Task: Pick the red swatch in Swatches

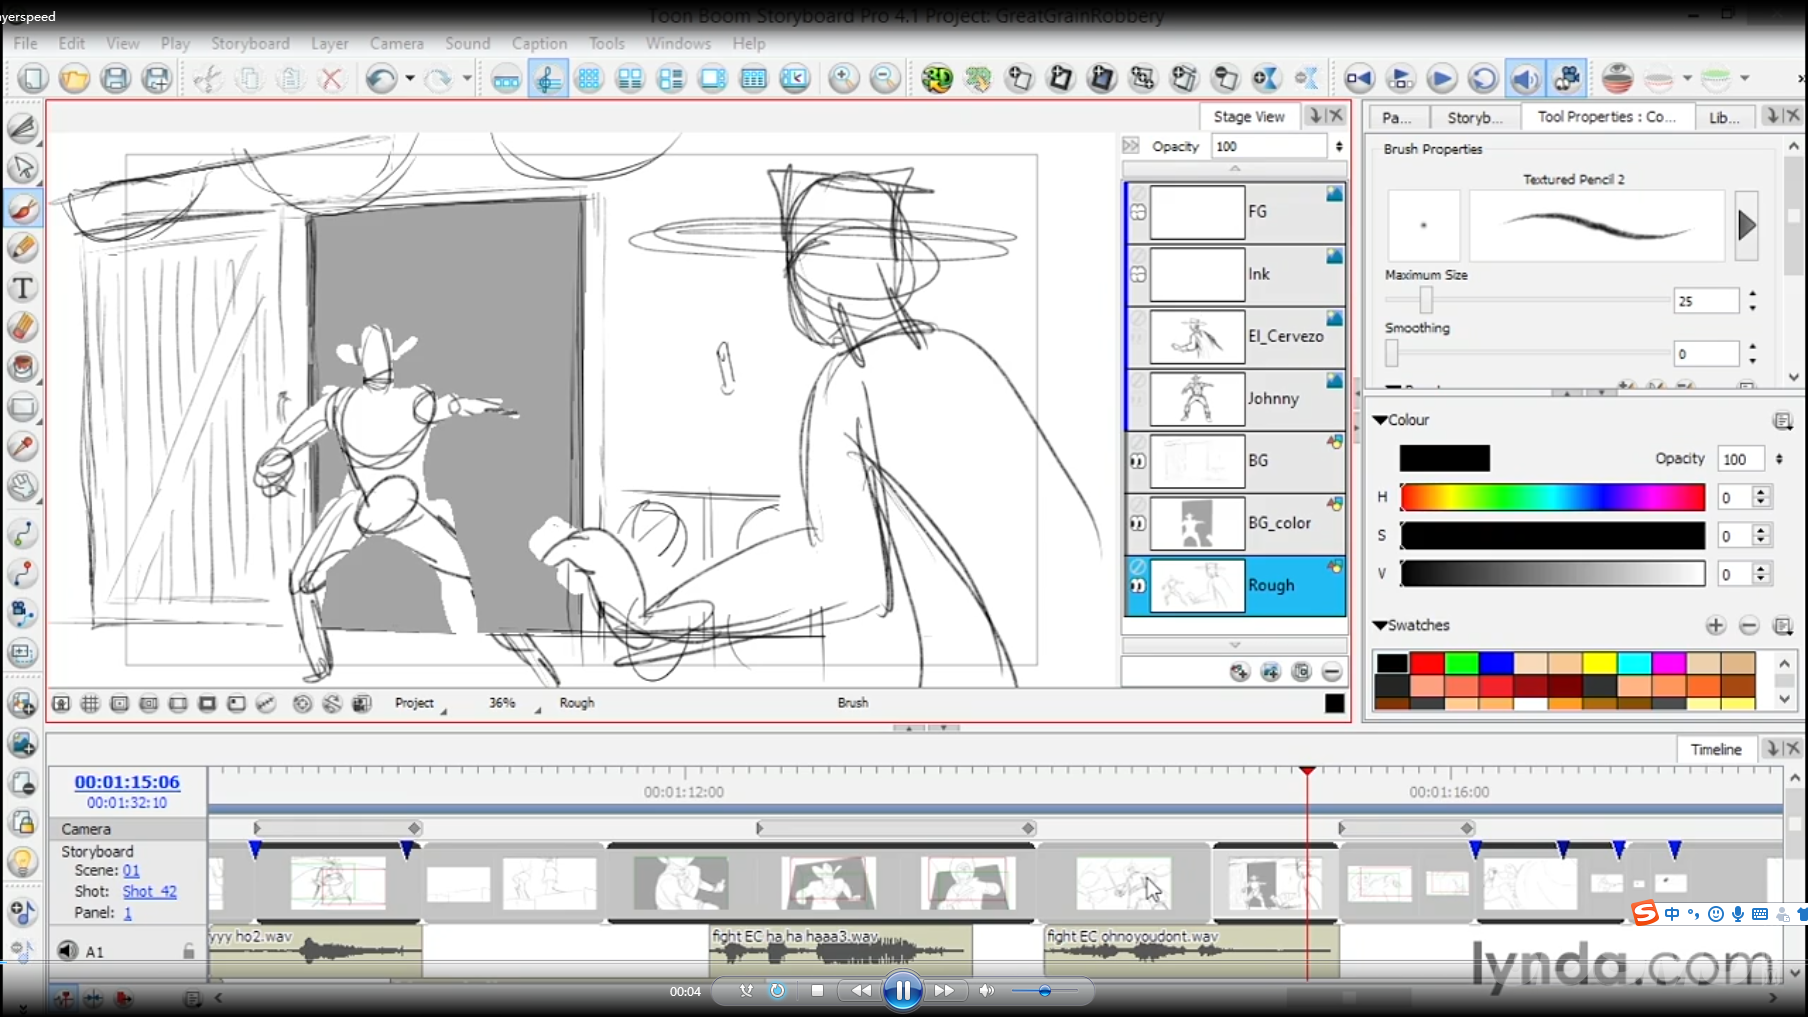Action: click(x=1427, y=663)
